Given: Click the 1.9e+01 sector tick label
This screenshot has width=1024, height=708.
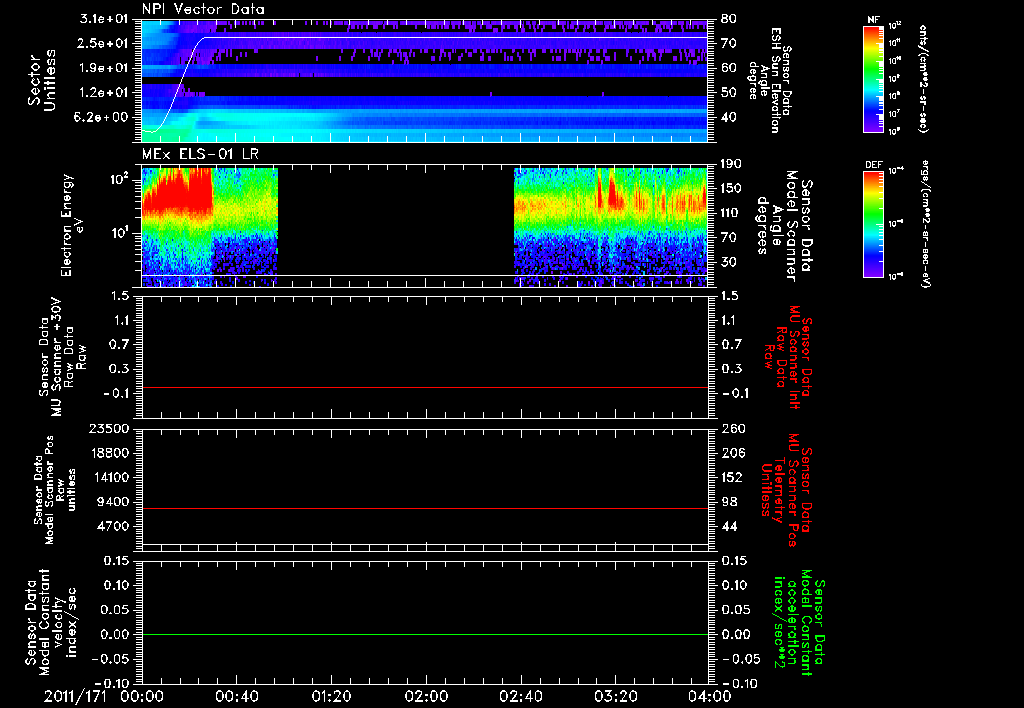Looking at the screenshot, I should (103, 68).
